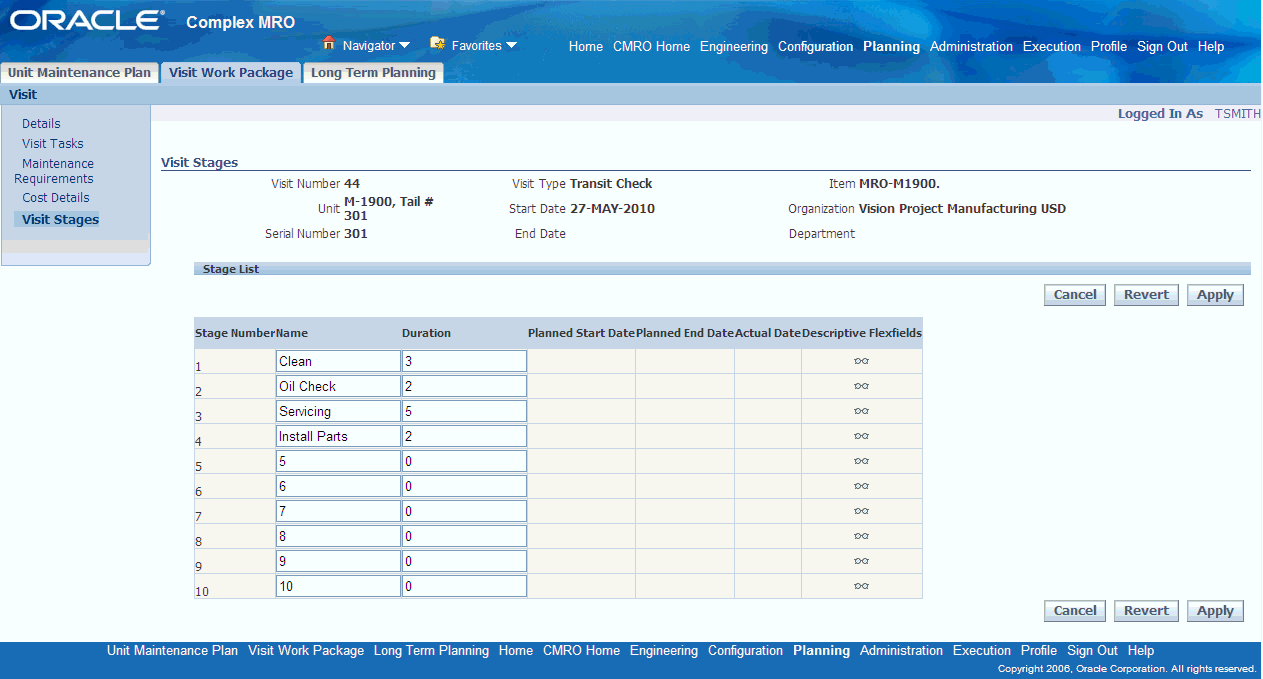Screen dimensions: 1263x679
Task: Open Engineering in top navigation
Action: (734, 46)
